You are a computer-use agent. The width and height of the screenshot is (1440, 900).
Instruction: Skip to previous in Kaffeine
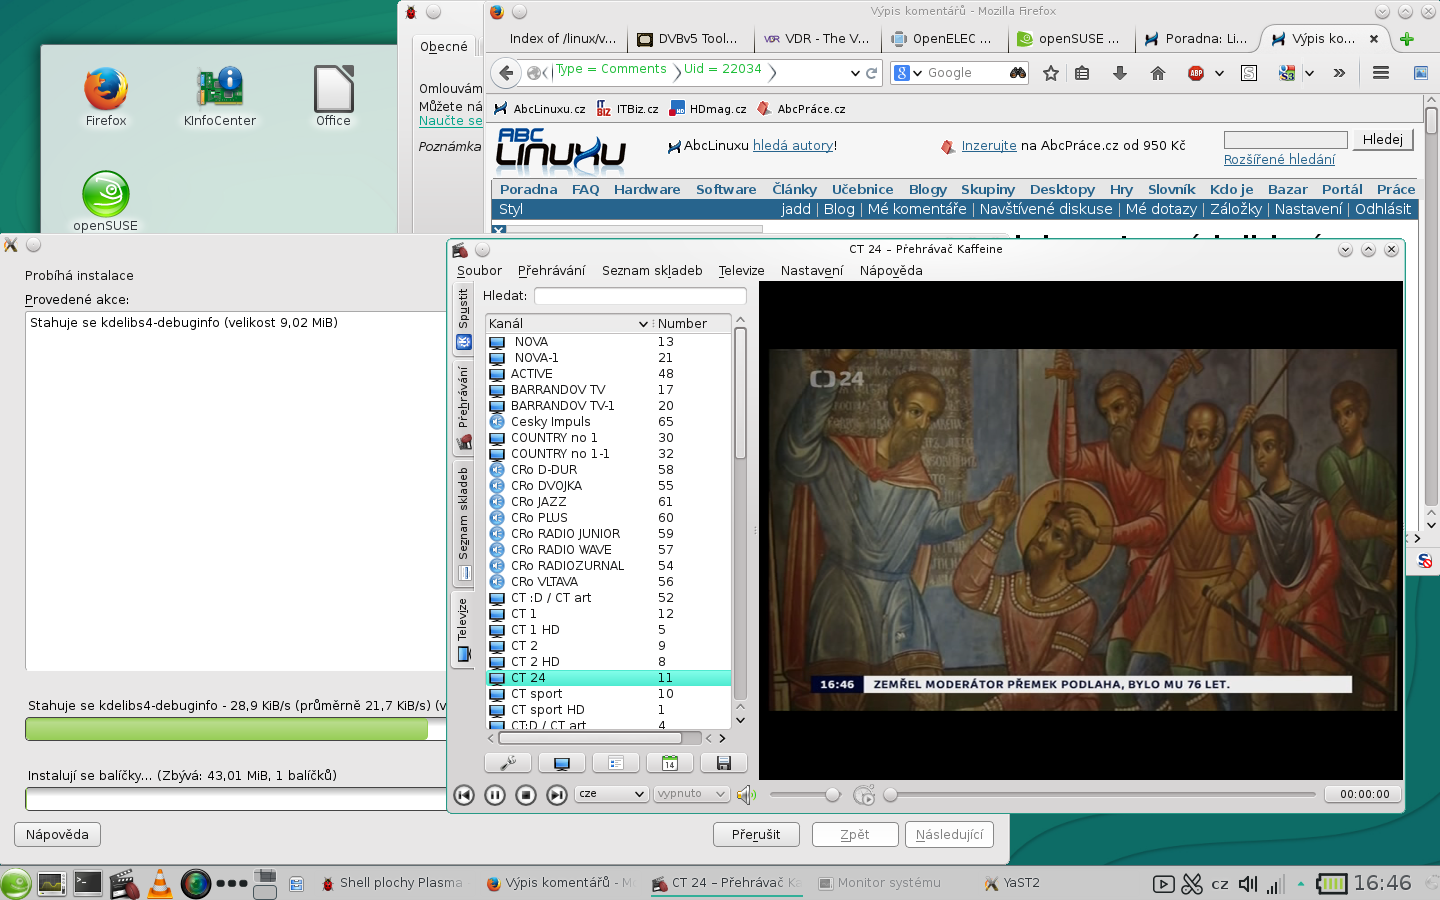click(x=464, y=795)
